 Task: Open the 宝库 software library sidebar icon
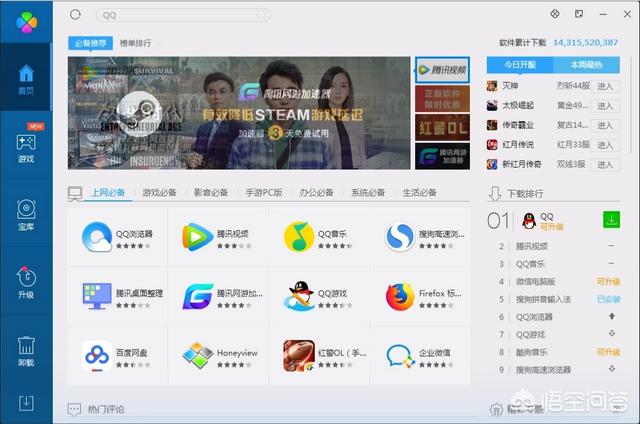coord(26,215)
